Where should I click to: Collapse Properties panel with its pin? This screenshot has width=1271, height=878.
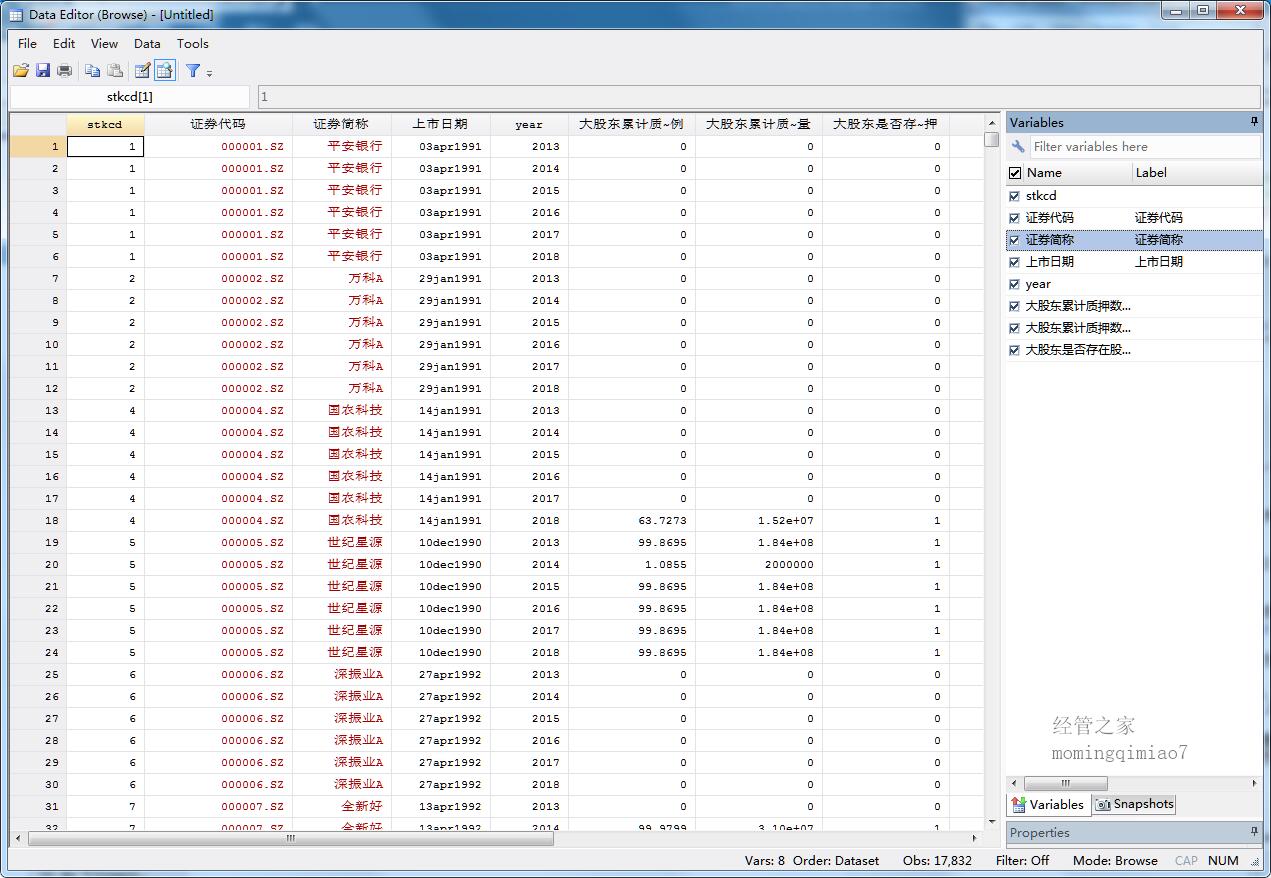(1254, 832)
